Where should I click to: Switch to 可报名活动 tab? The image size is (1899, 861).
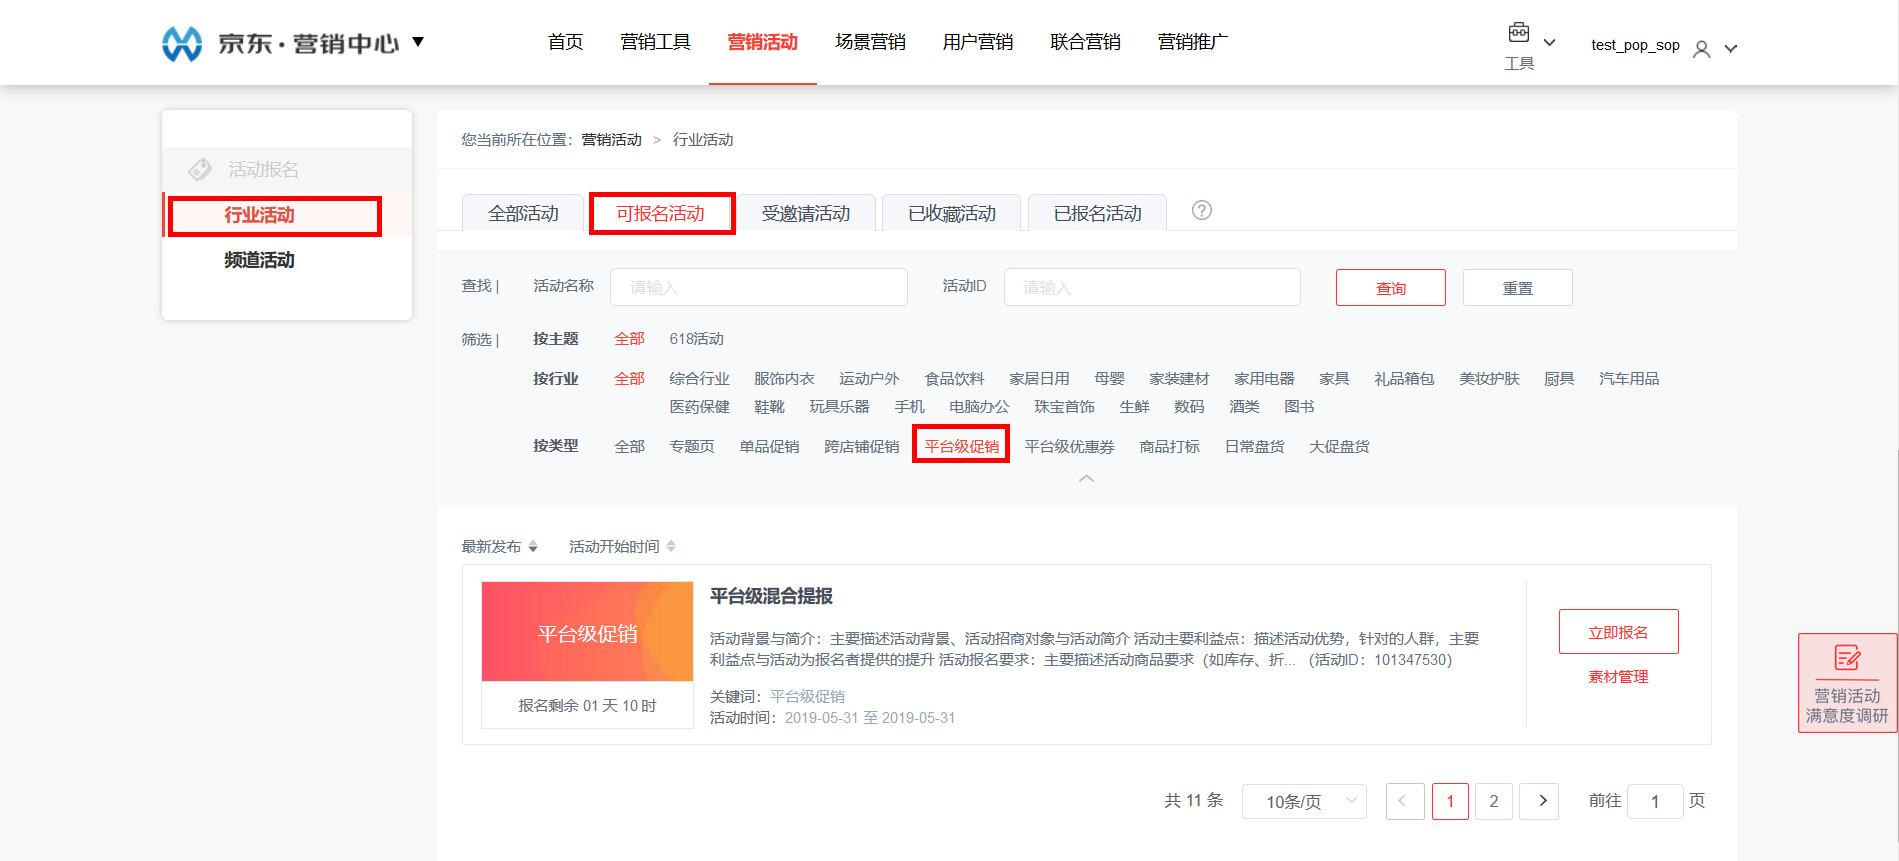[661, 213]
